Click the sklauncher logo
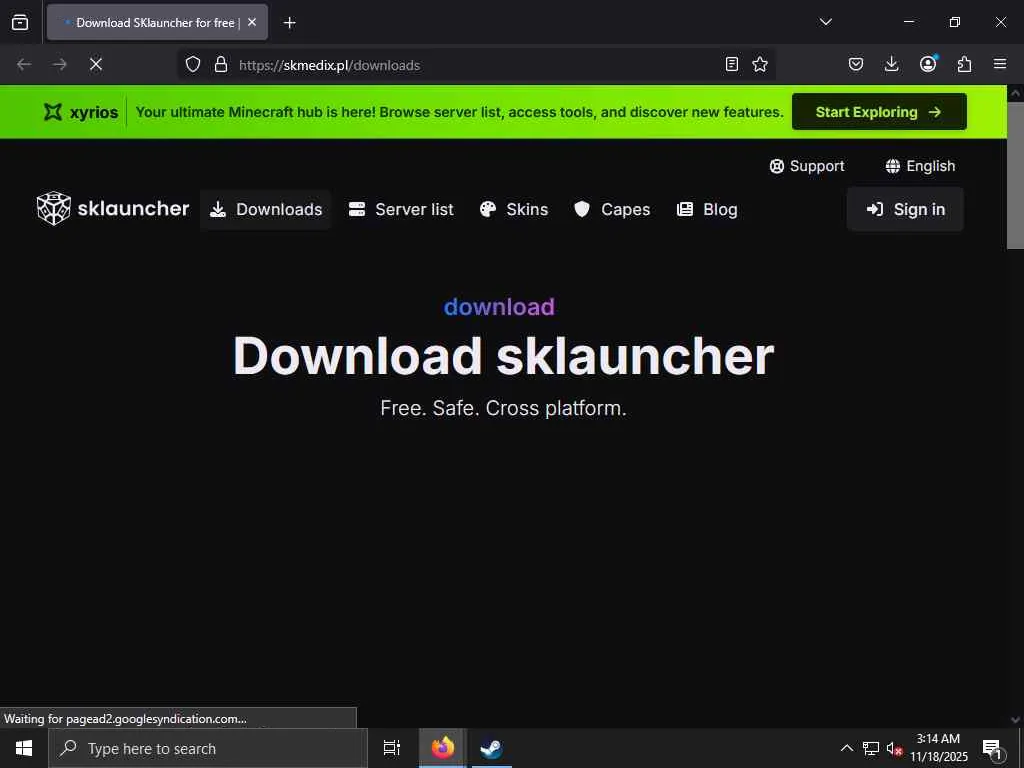The width and height of the screenshot is (1024, 768). coord(113,208)
